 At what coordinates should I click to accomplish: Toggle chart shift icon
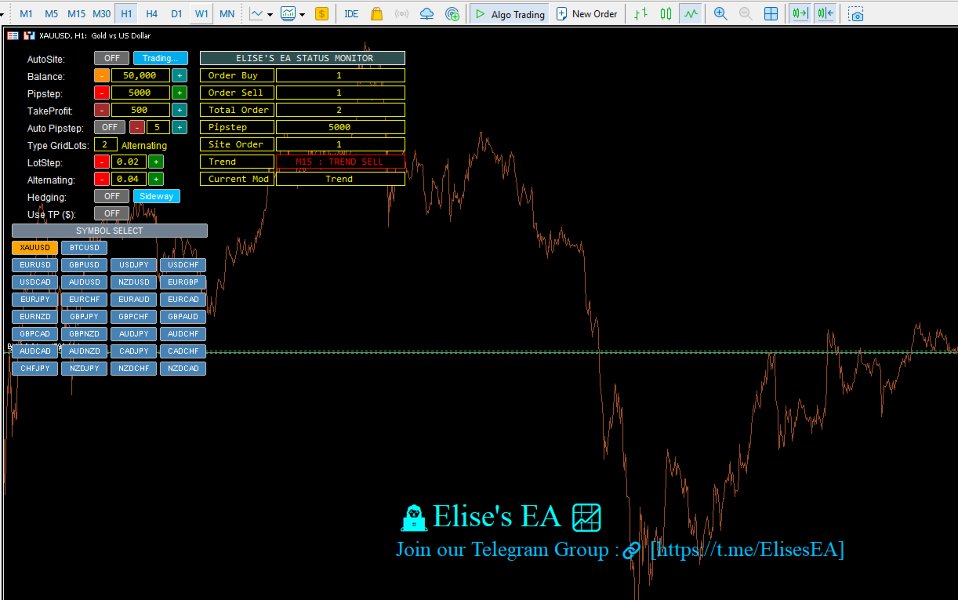point(825,13)
